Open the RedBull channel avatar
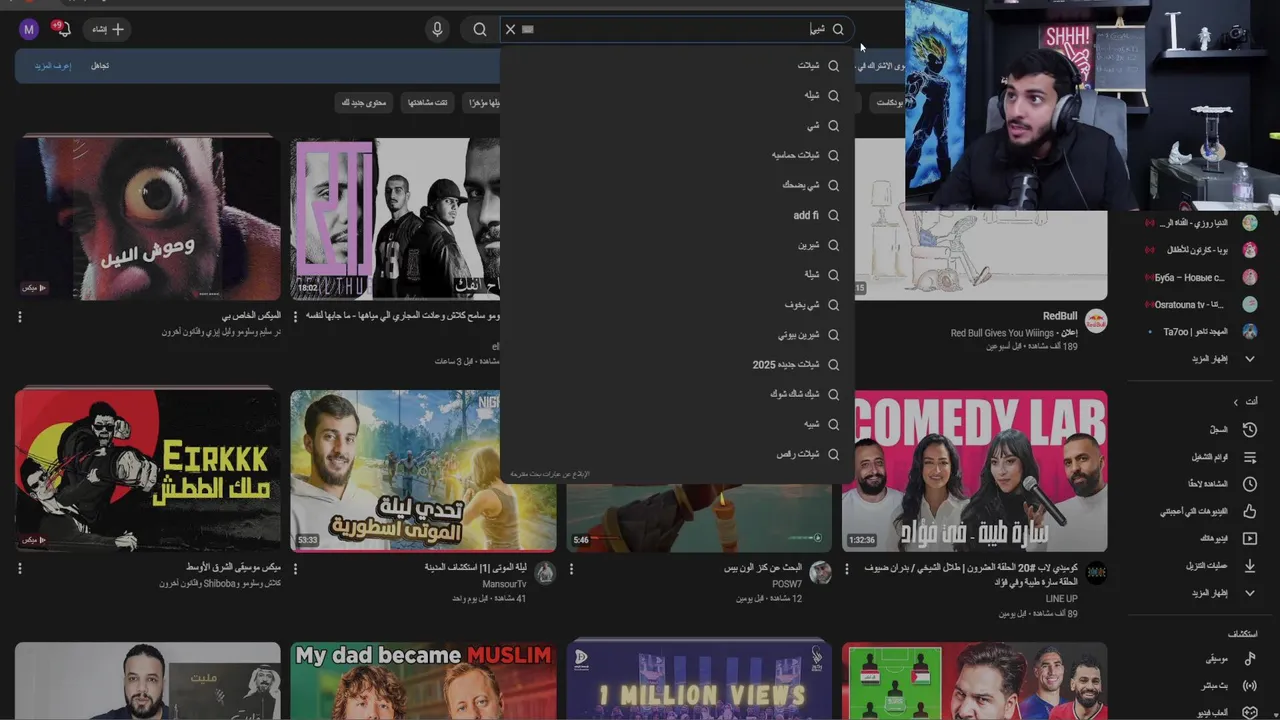The height and width of the screenshot is (720, 1280). click(x=1096, y=321)
